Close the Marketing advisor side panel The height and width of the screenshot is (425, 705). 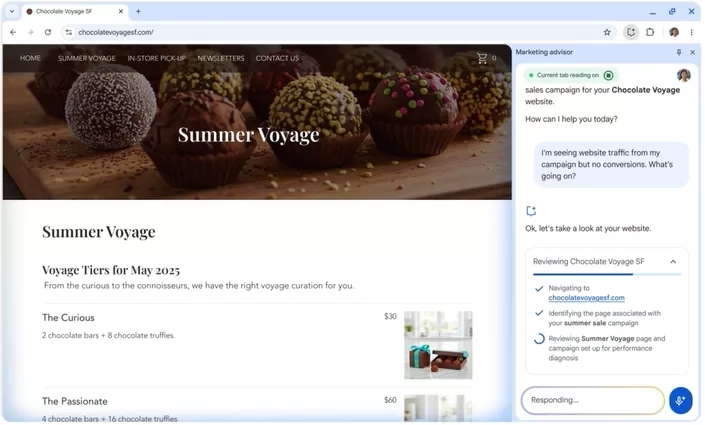pos(692,53)
